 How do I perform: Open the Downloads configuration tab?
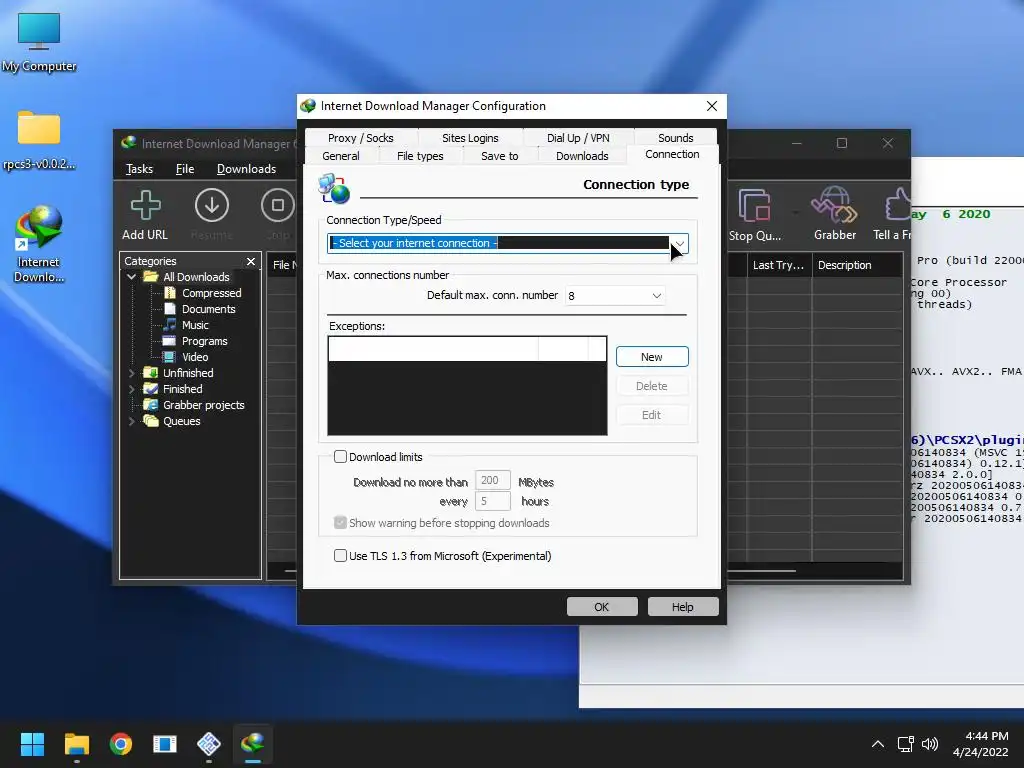pos(582,156)
